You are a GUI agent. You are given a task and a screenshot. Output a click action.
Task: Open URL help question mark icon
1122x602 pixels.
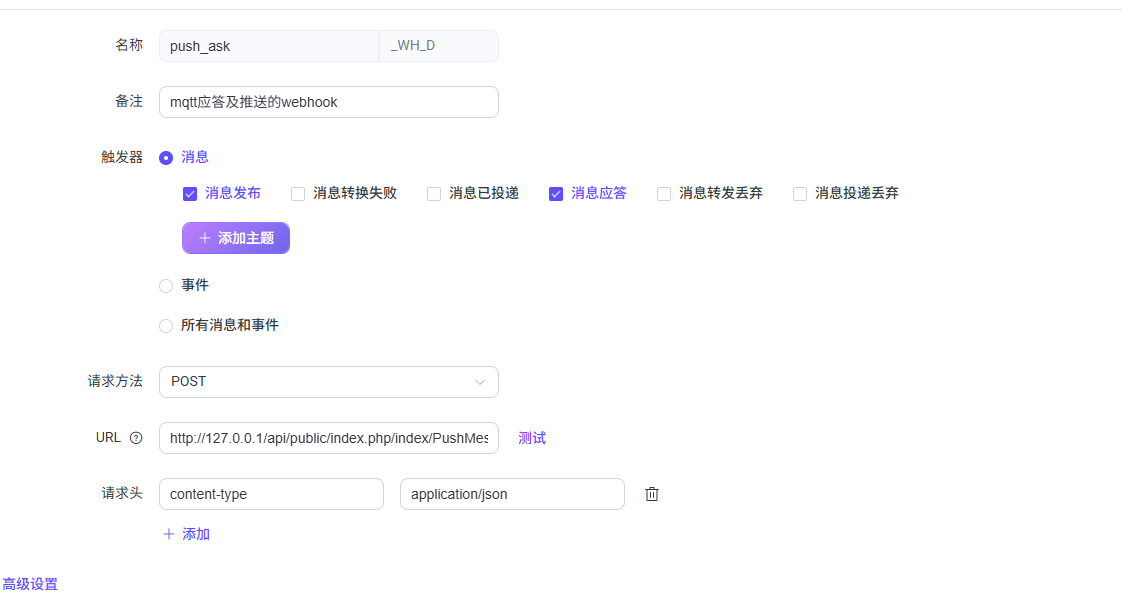(x=136, y=438)
